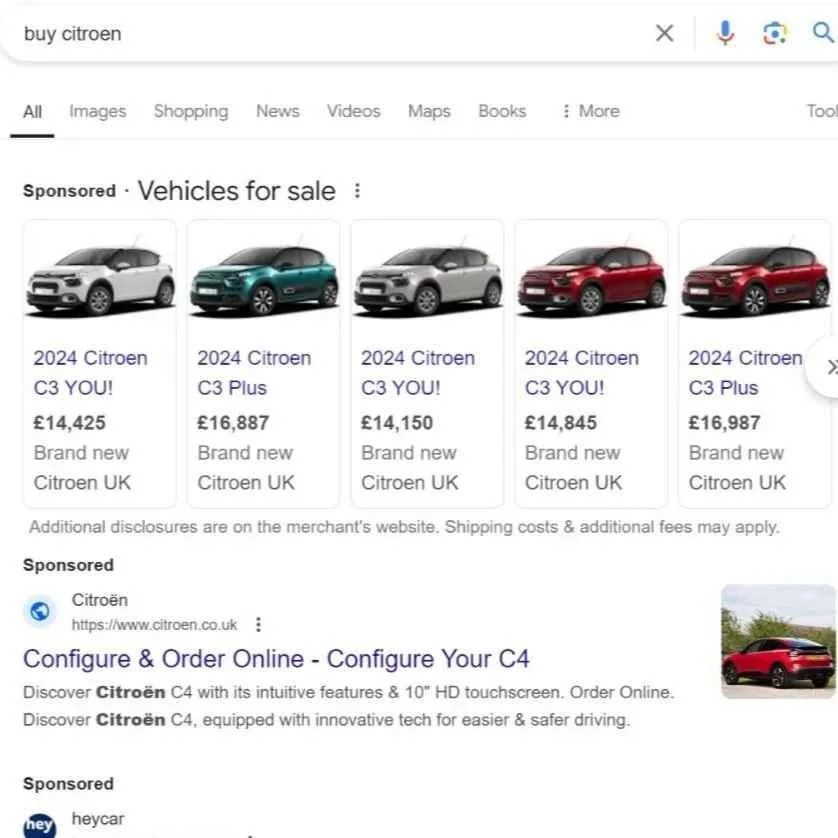
Task: Click the Citroën globe favicon
Action: [x=40, y=611]
